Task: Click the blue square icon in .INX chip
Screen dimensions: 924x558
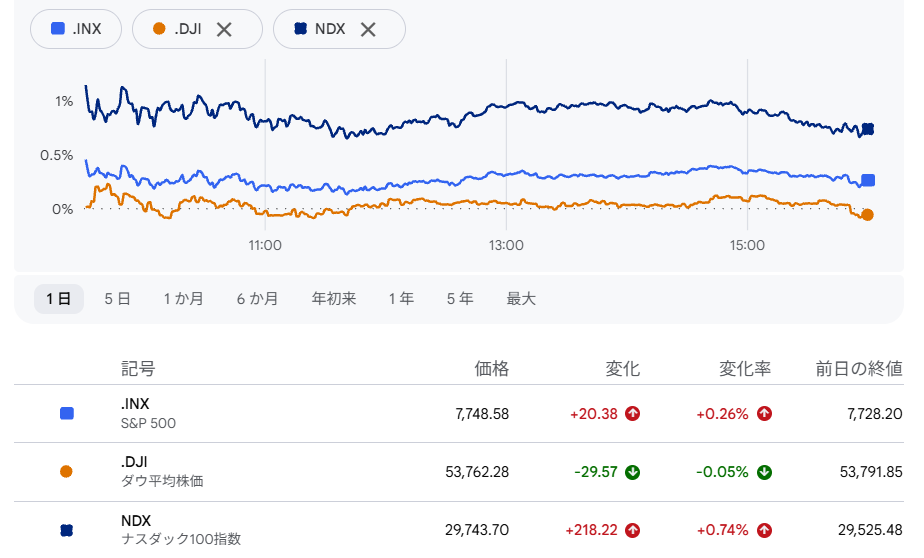Action: click(58, 28)
